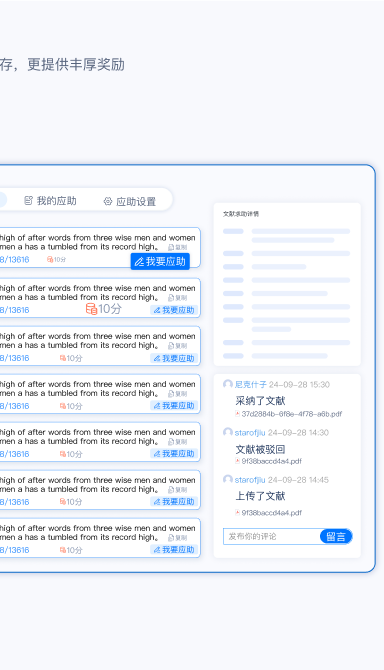The width and height of the screenshot is (384, 670).
Task: Switch to the 应助设置 tab
Action: (130, 201)
